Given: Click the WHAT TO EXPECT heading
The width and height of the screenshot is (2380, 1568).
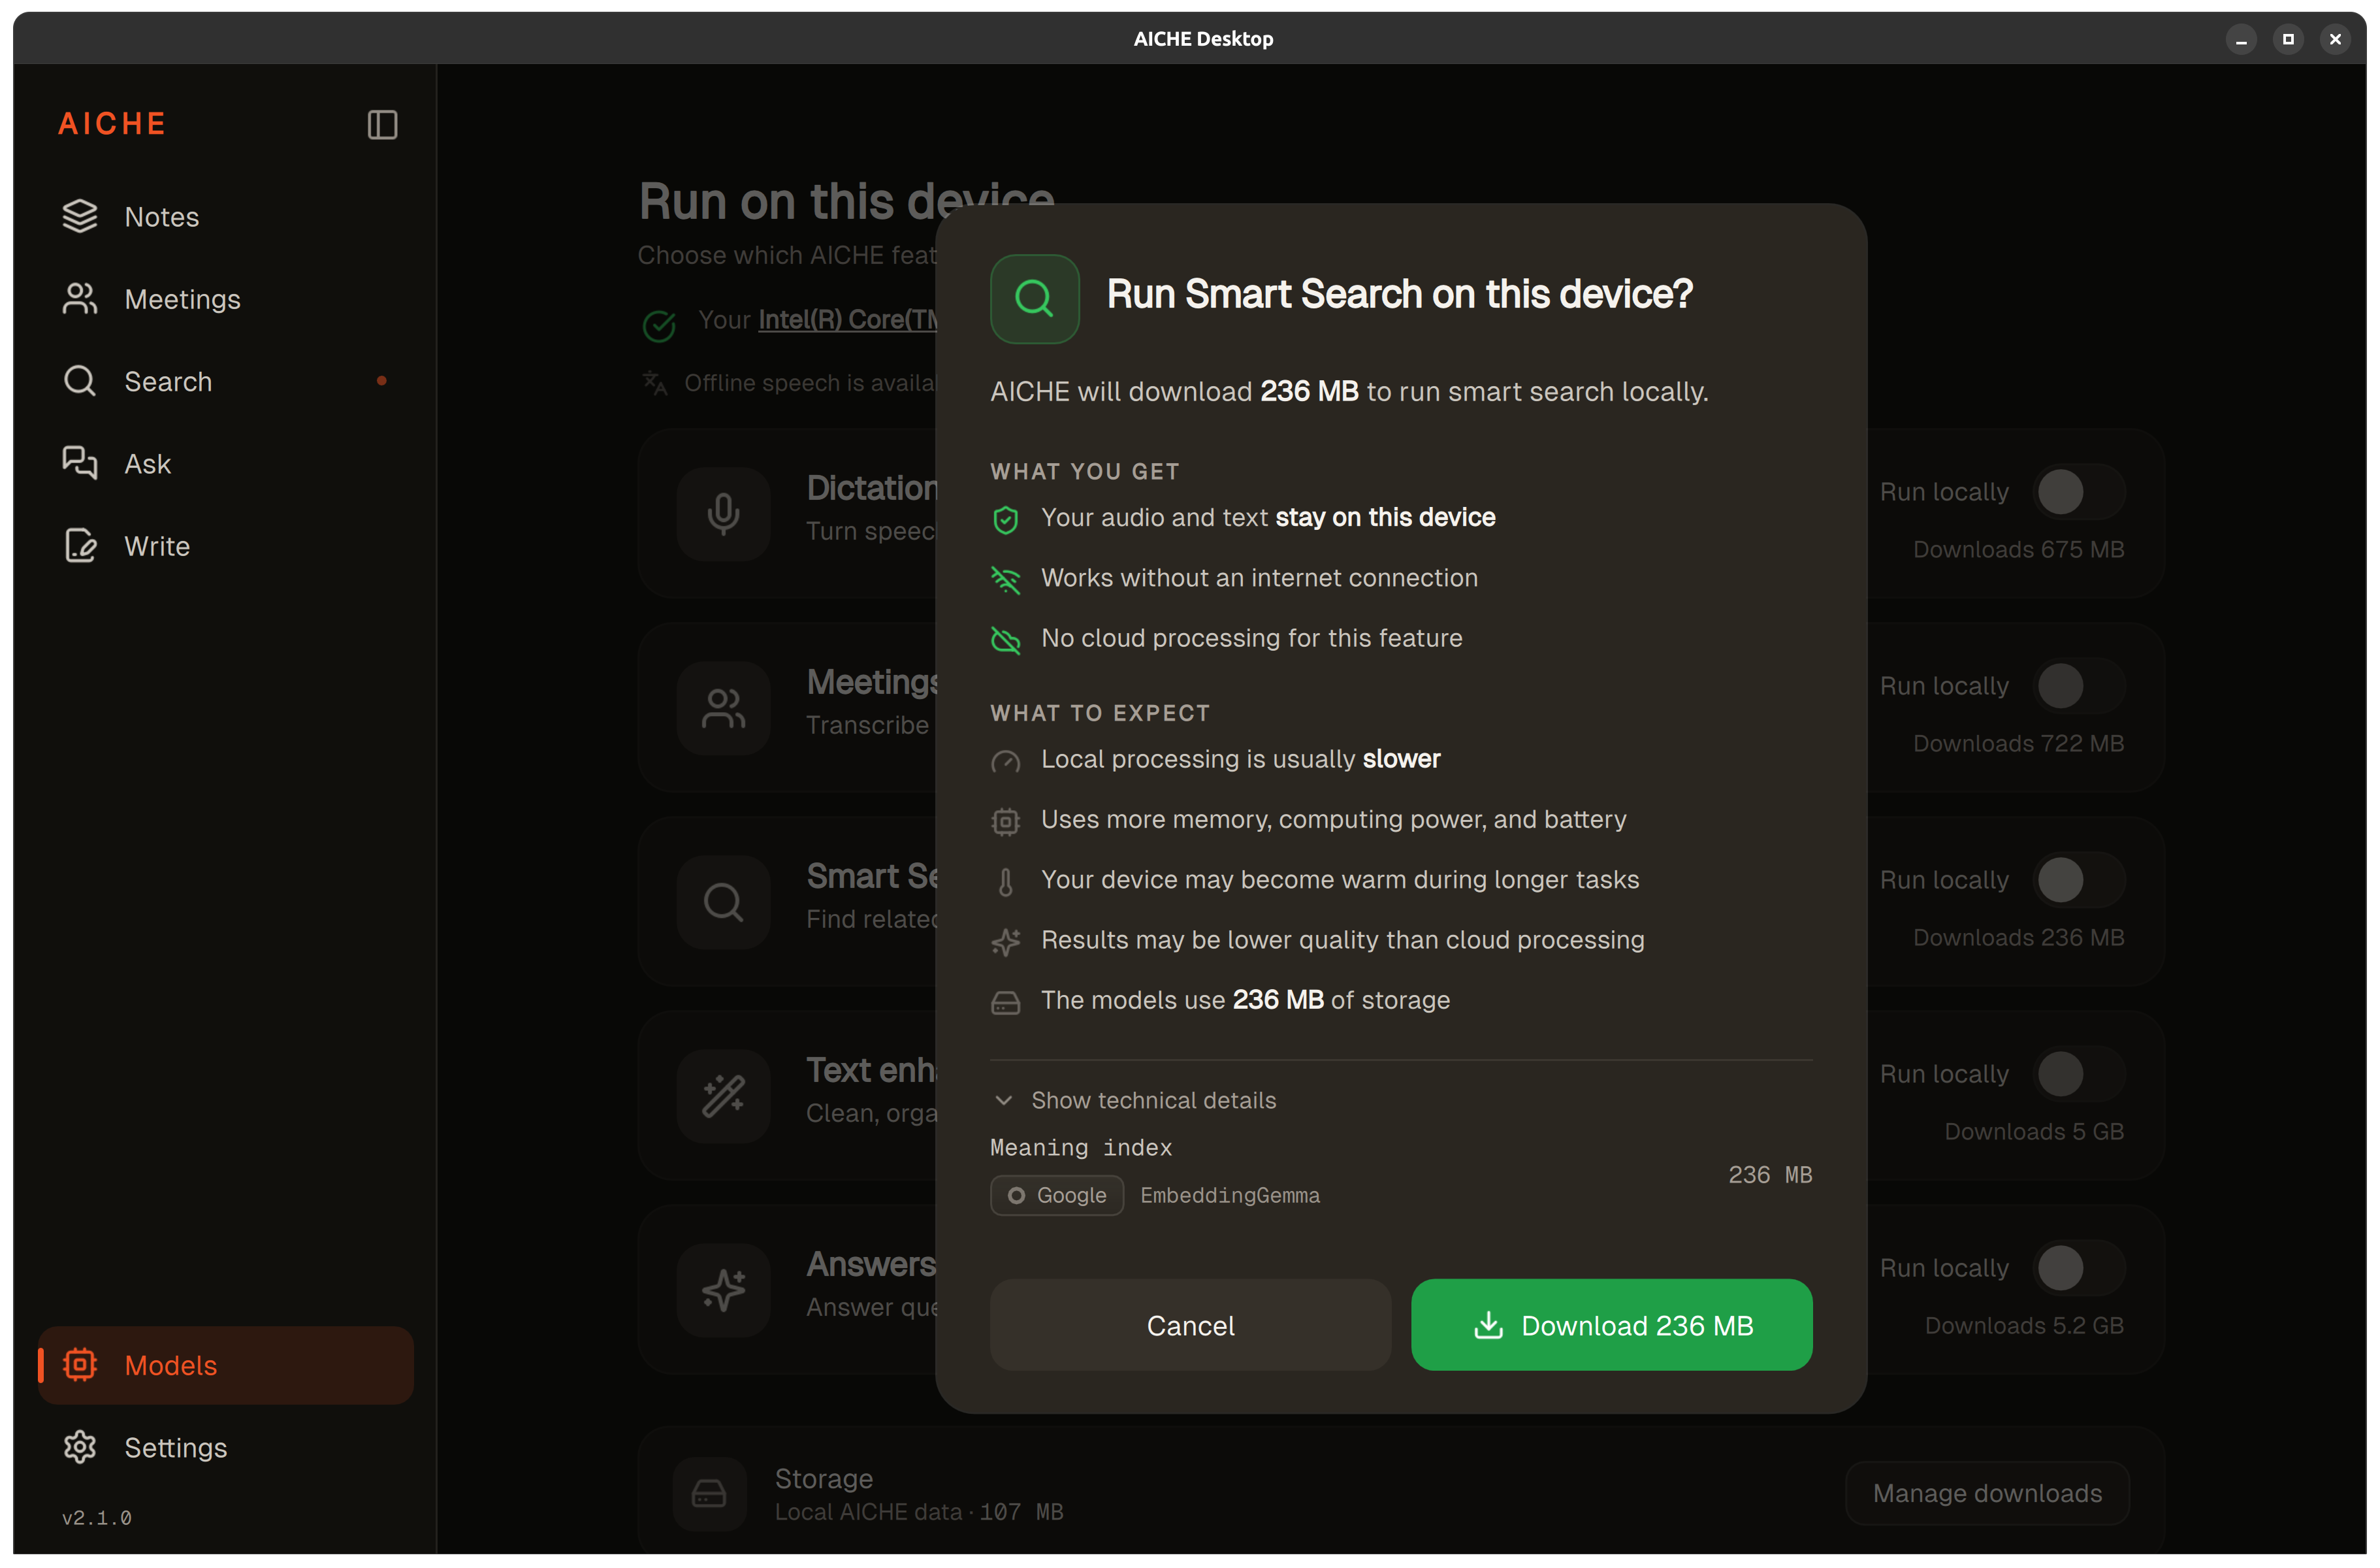Looking at the screenshot, I should point(1100,713).
